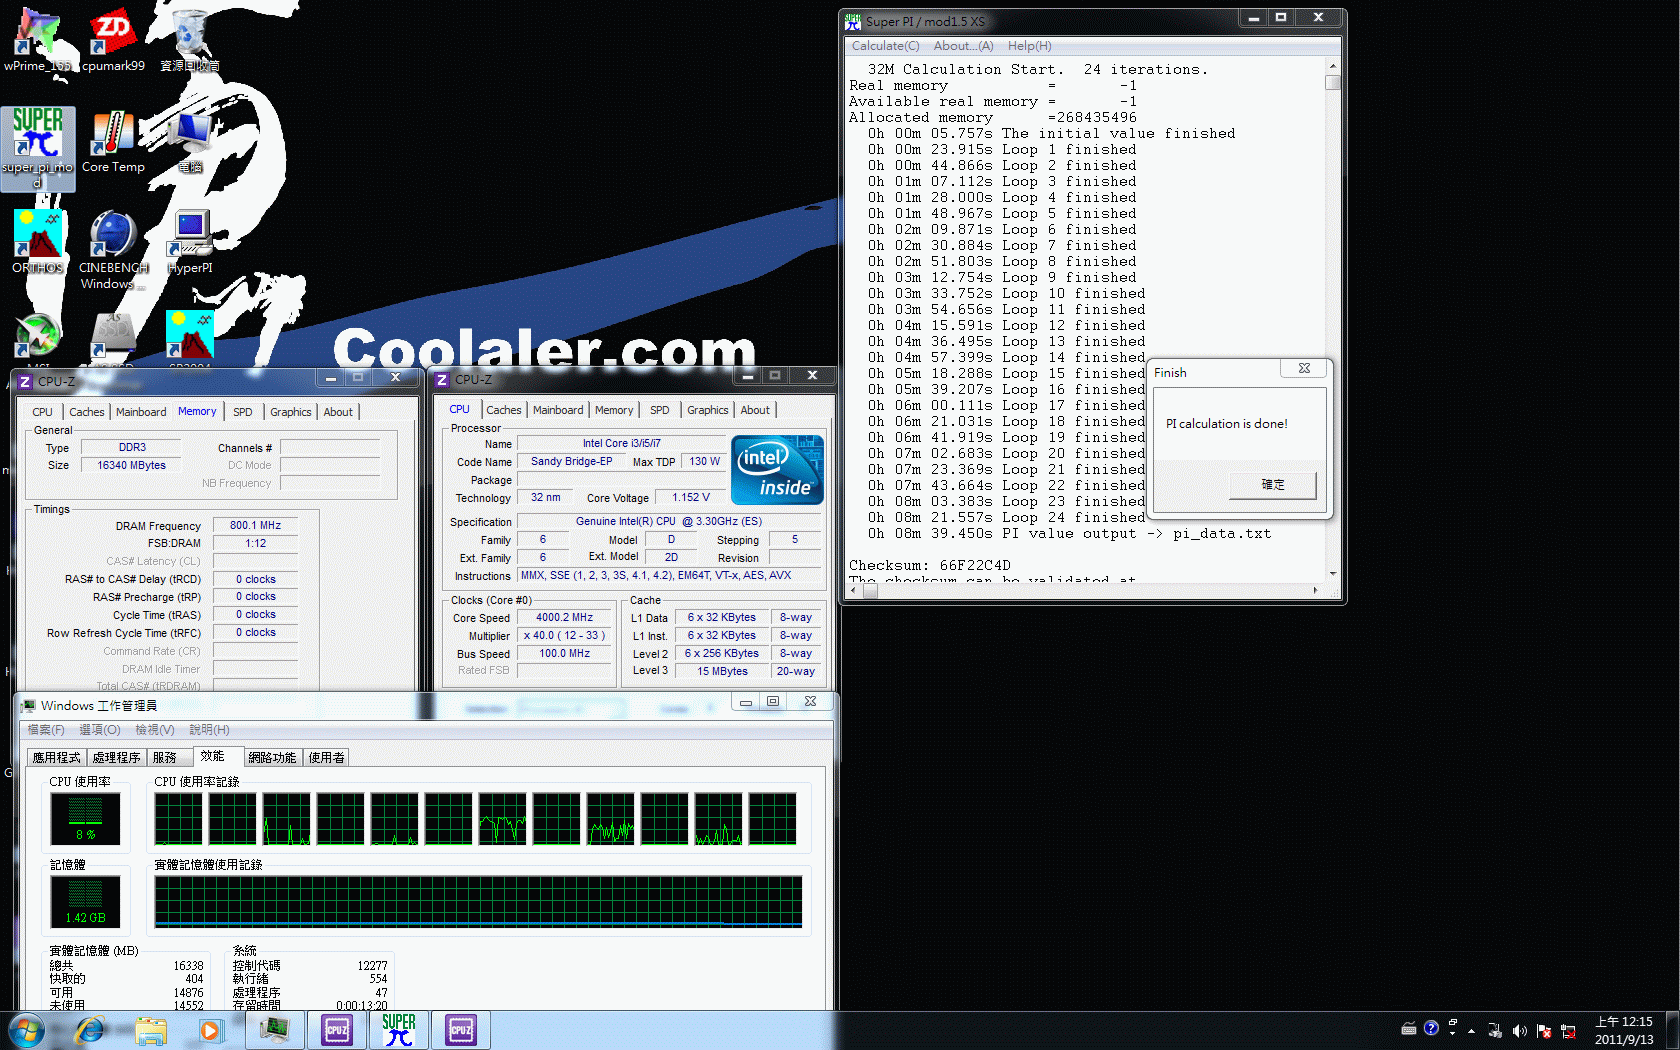Open the Recycle Bin (資源回收筒) desktop icon
Screen dimensions: 1680x1050
[x=189, y=40]
